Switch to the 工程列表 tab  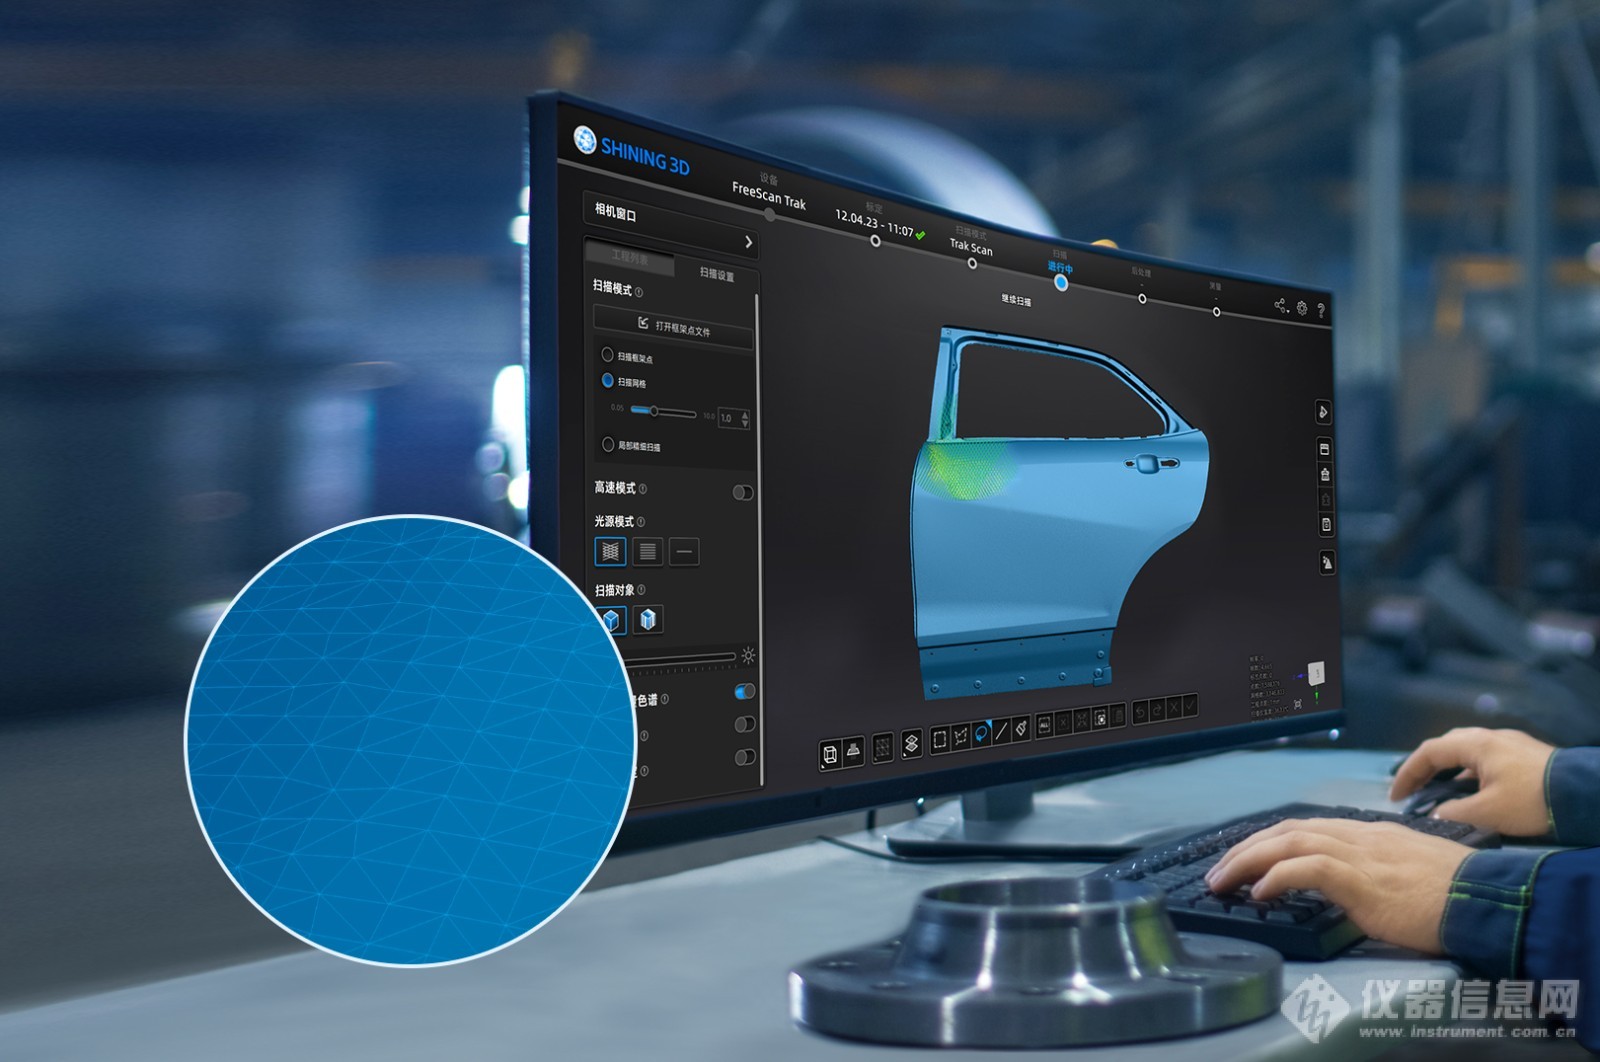(x=630, y=257)
